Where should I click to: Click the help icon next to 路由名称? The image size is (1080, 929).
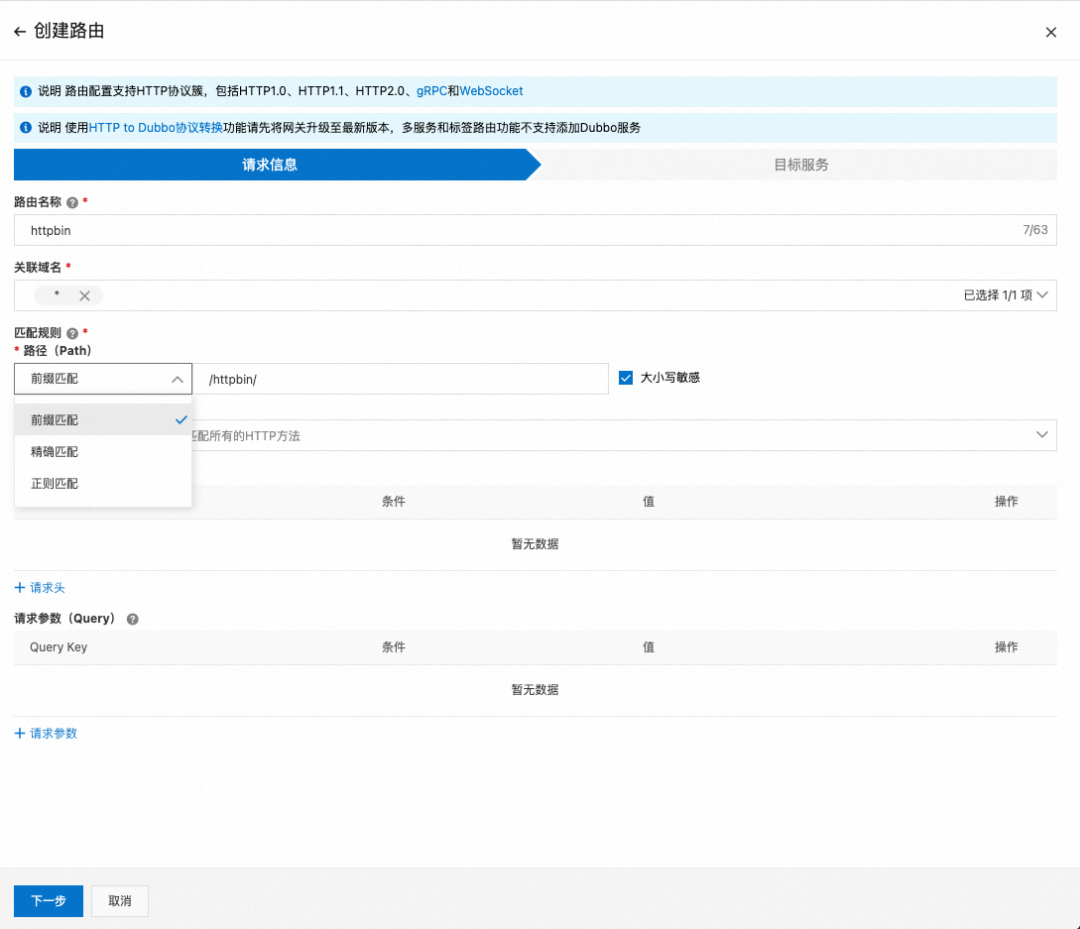tap(72, 202)
